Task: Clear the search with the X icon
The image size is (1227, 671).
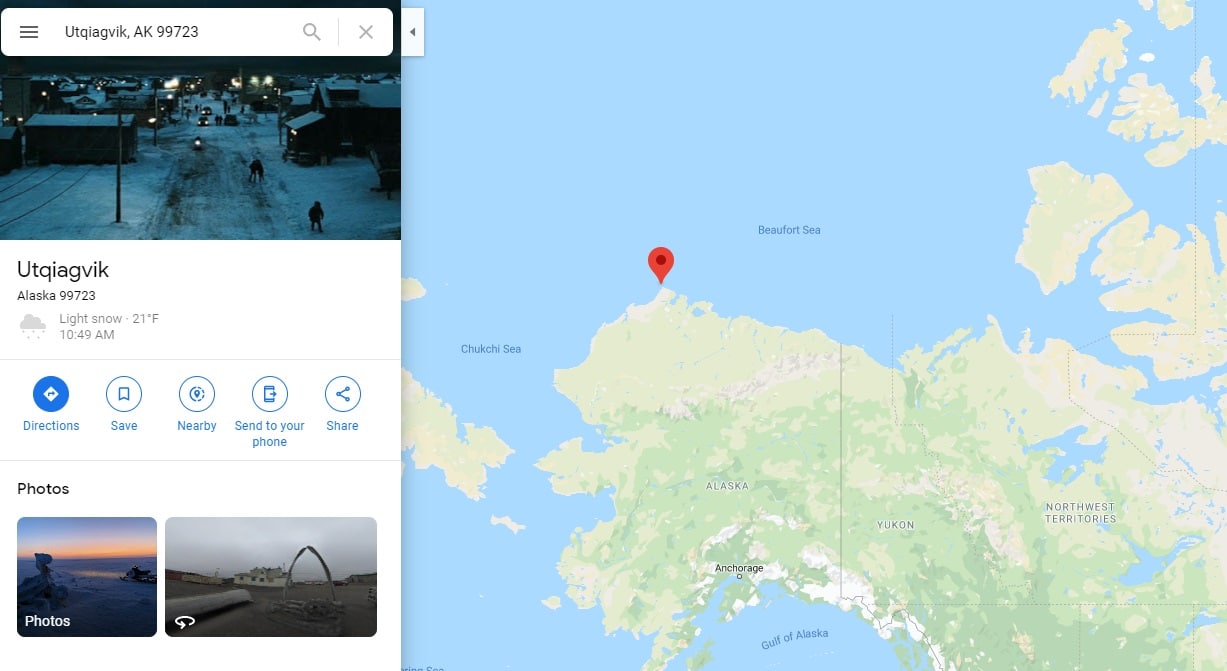Action: pyautogui.click(x=366, y=32)
